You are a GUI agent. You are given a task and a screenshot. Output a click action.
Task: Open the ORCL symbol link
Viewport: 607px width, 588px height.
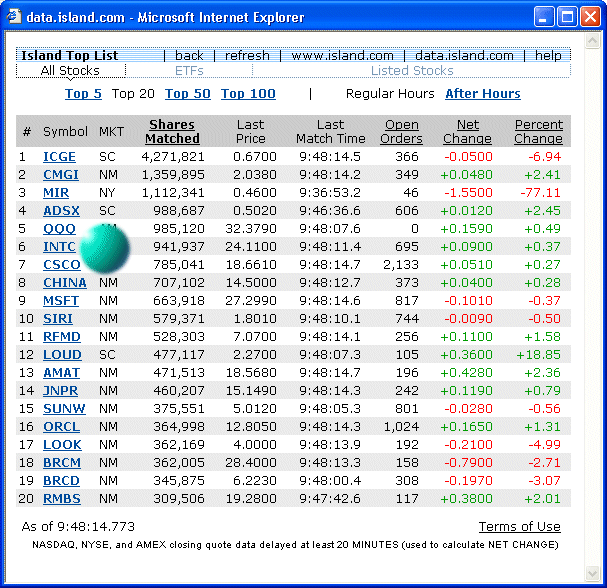[61, 427]
